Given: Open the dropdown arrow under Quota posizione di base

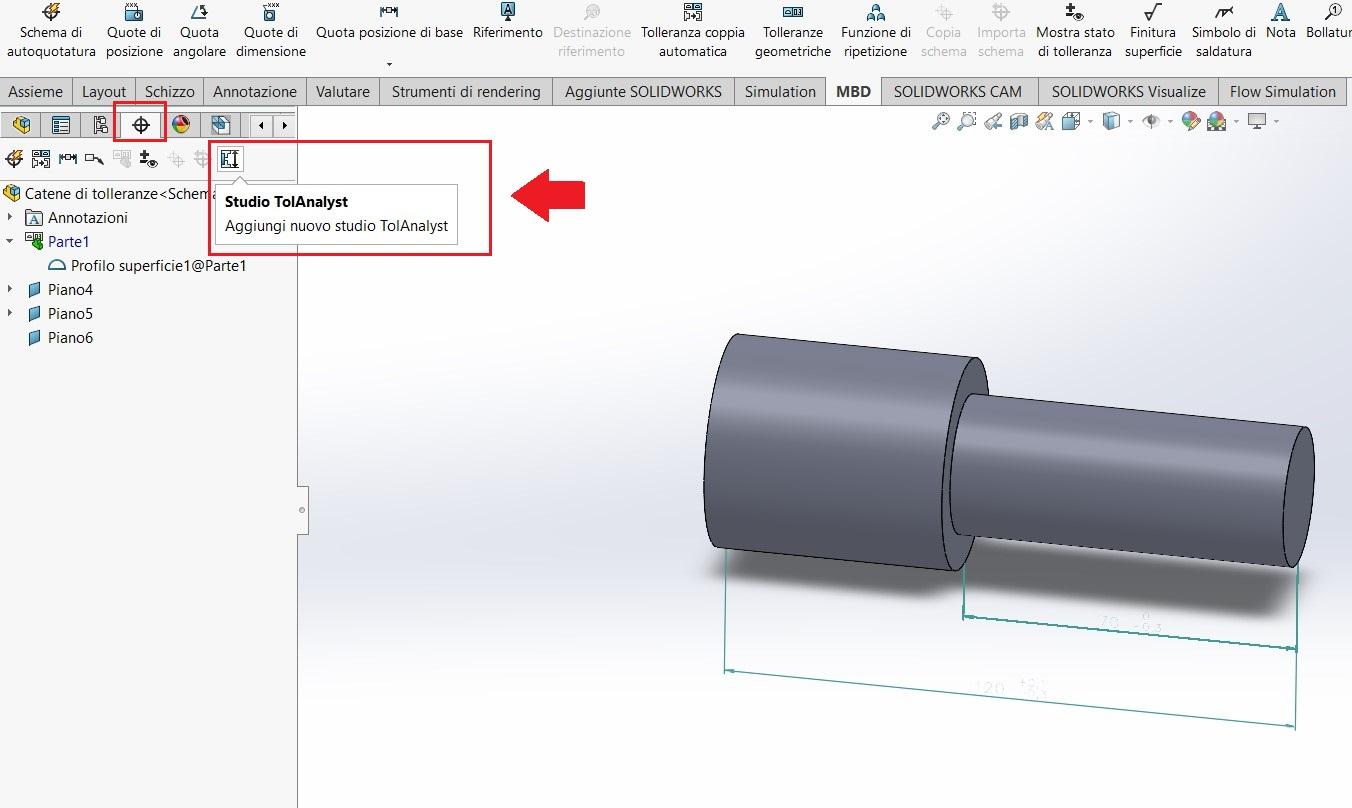Looking at the screenshot, I should [x=389, y=64].
